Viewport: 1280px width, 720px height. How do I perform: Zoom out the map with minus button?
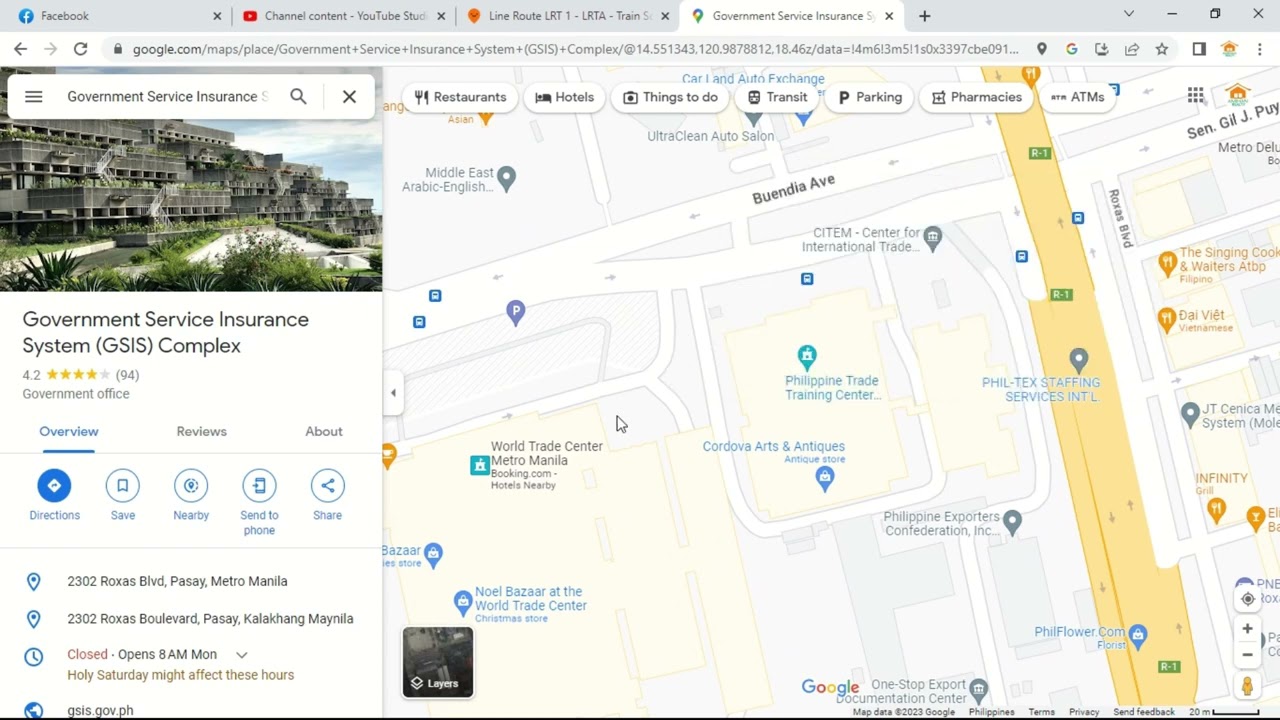click(x=1247, y=655)
